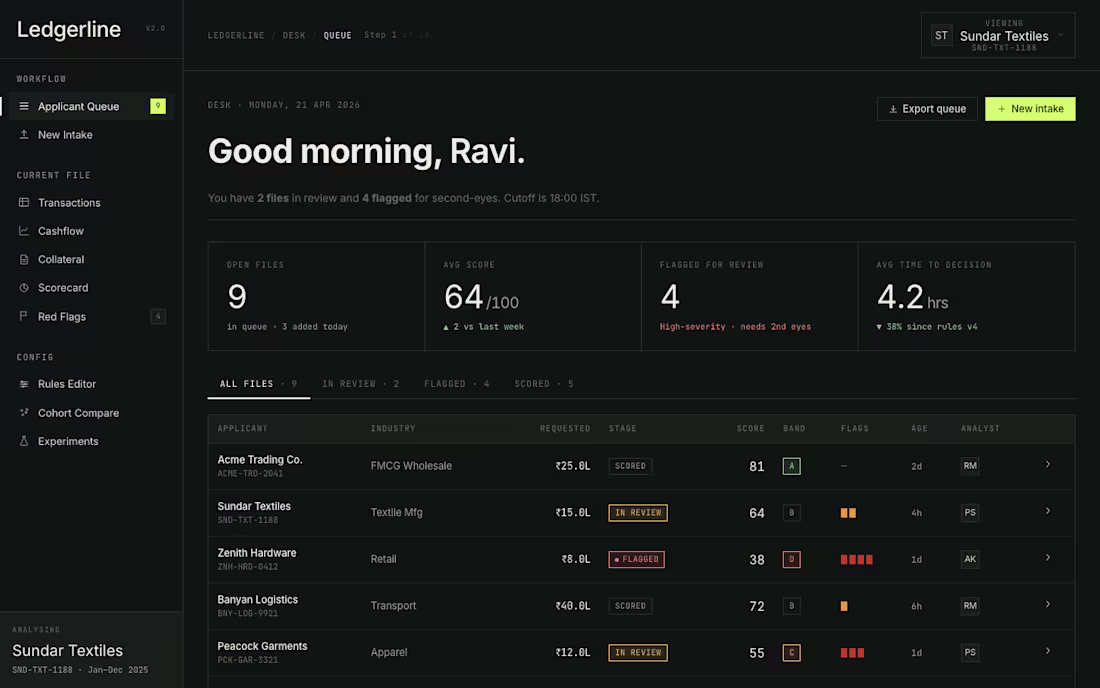Click Peacock Garments red flag bars
Image resolution: width=1100 pixels, height=688 pixels.
(852, 653)
